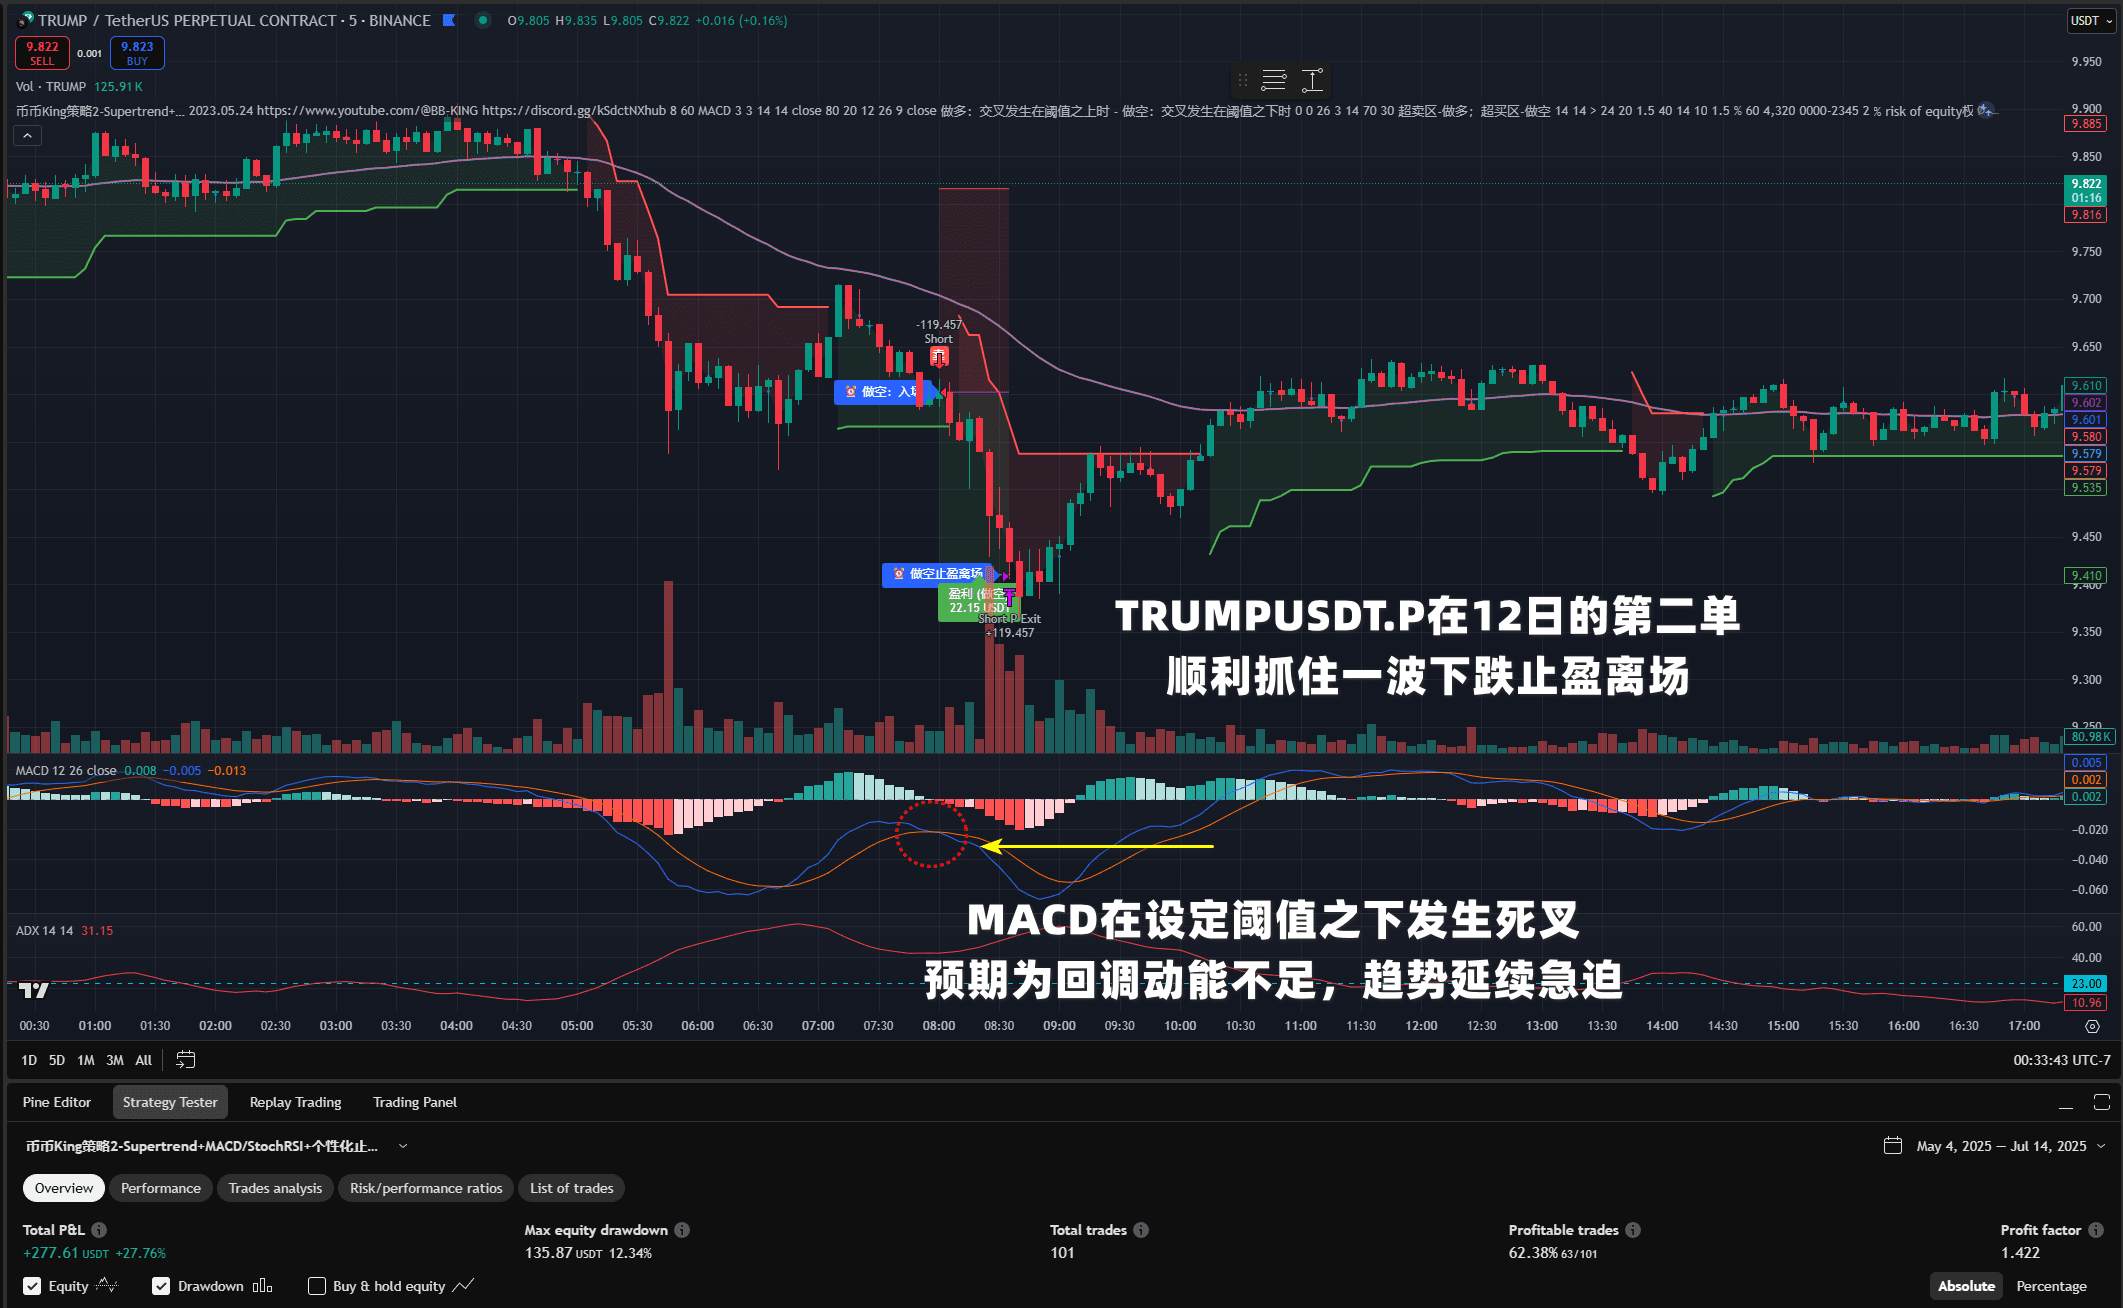Maximize the Strategy Tester panel
This screenshot has width=2123, height=1308.
click(2101, 1102)
